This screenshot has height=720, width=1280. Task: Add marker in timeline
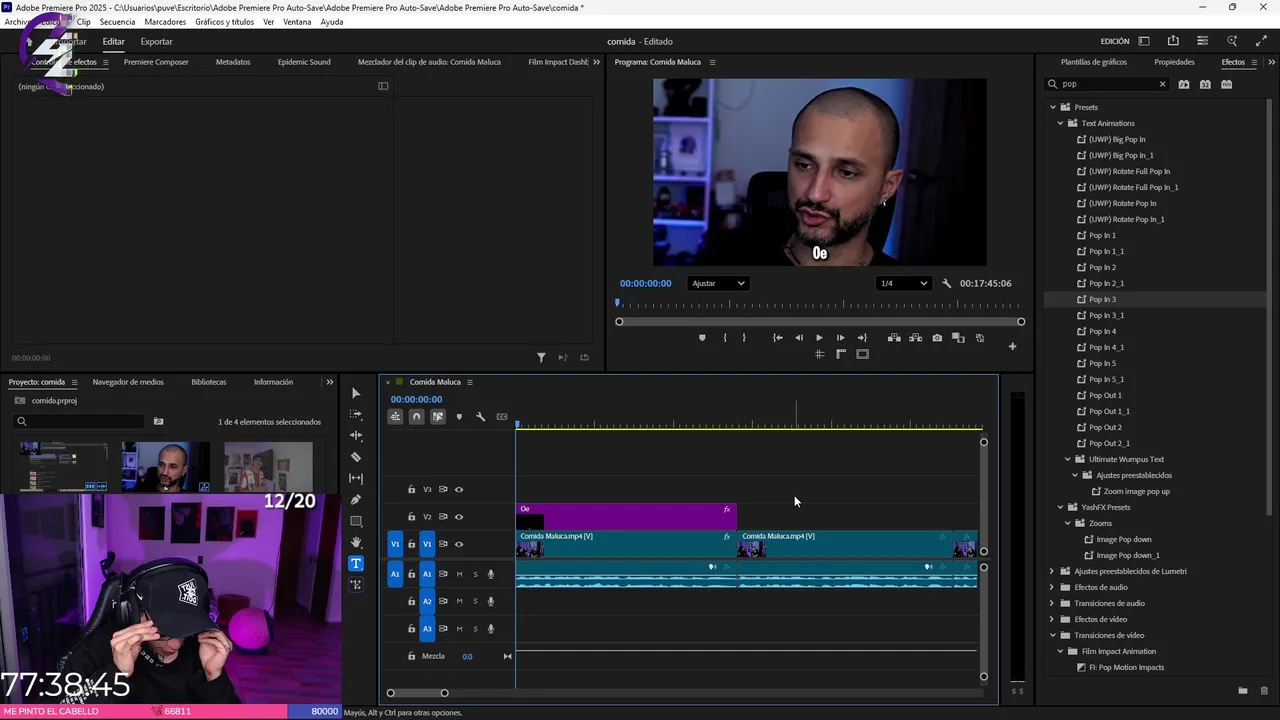(459, 417)
